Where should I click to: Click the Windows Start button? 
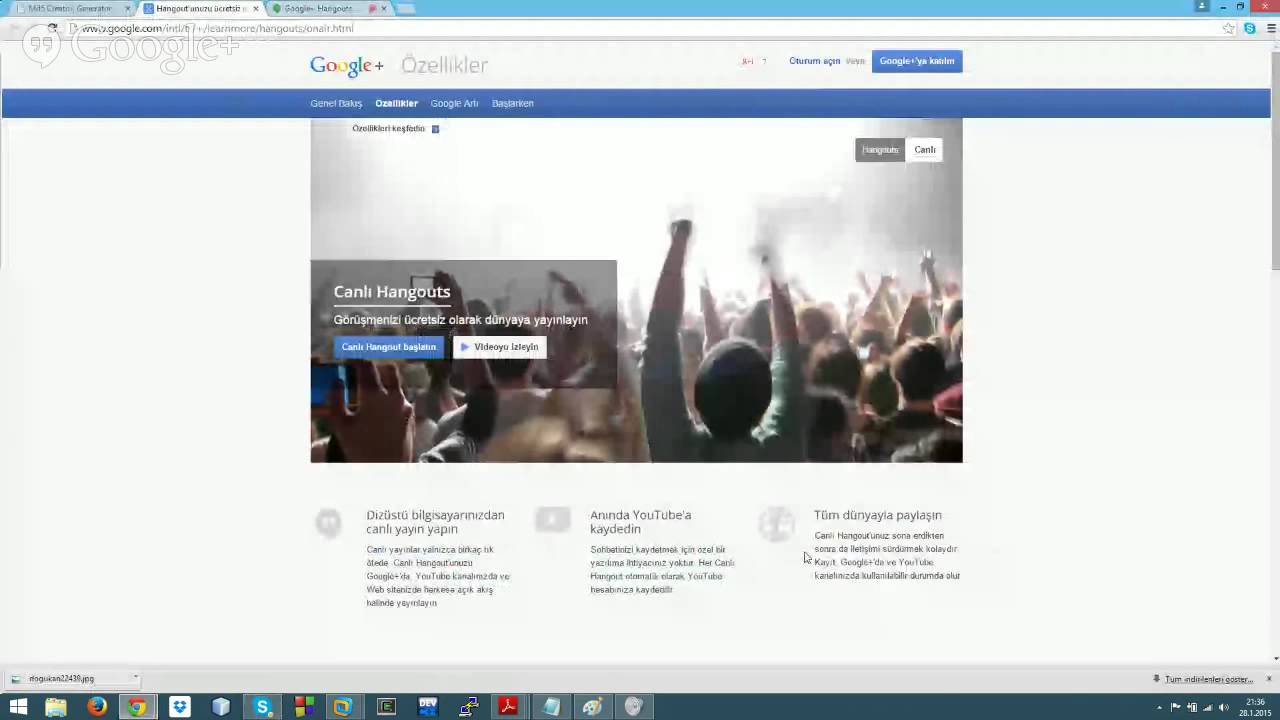coord(18,707)
